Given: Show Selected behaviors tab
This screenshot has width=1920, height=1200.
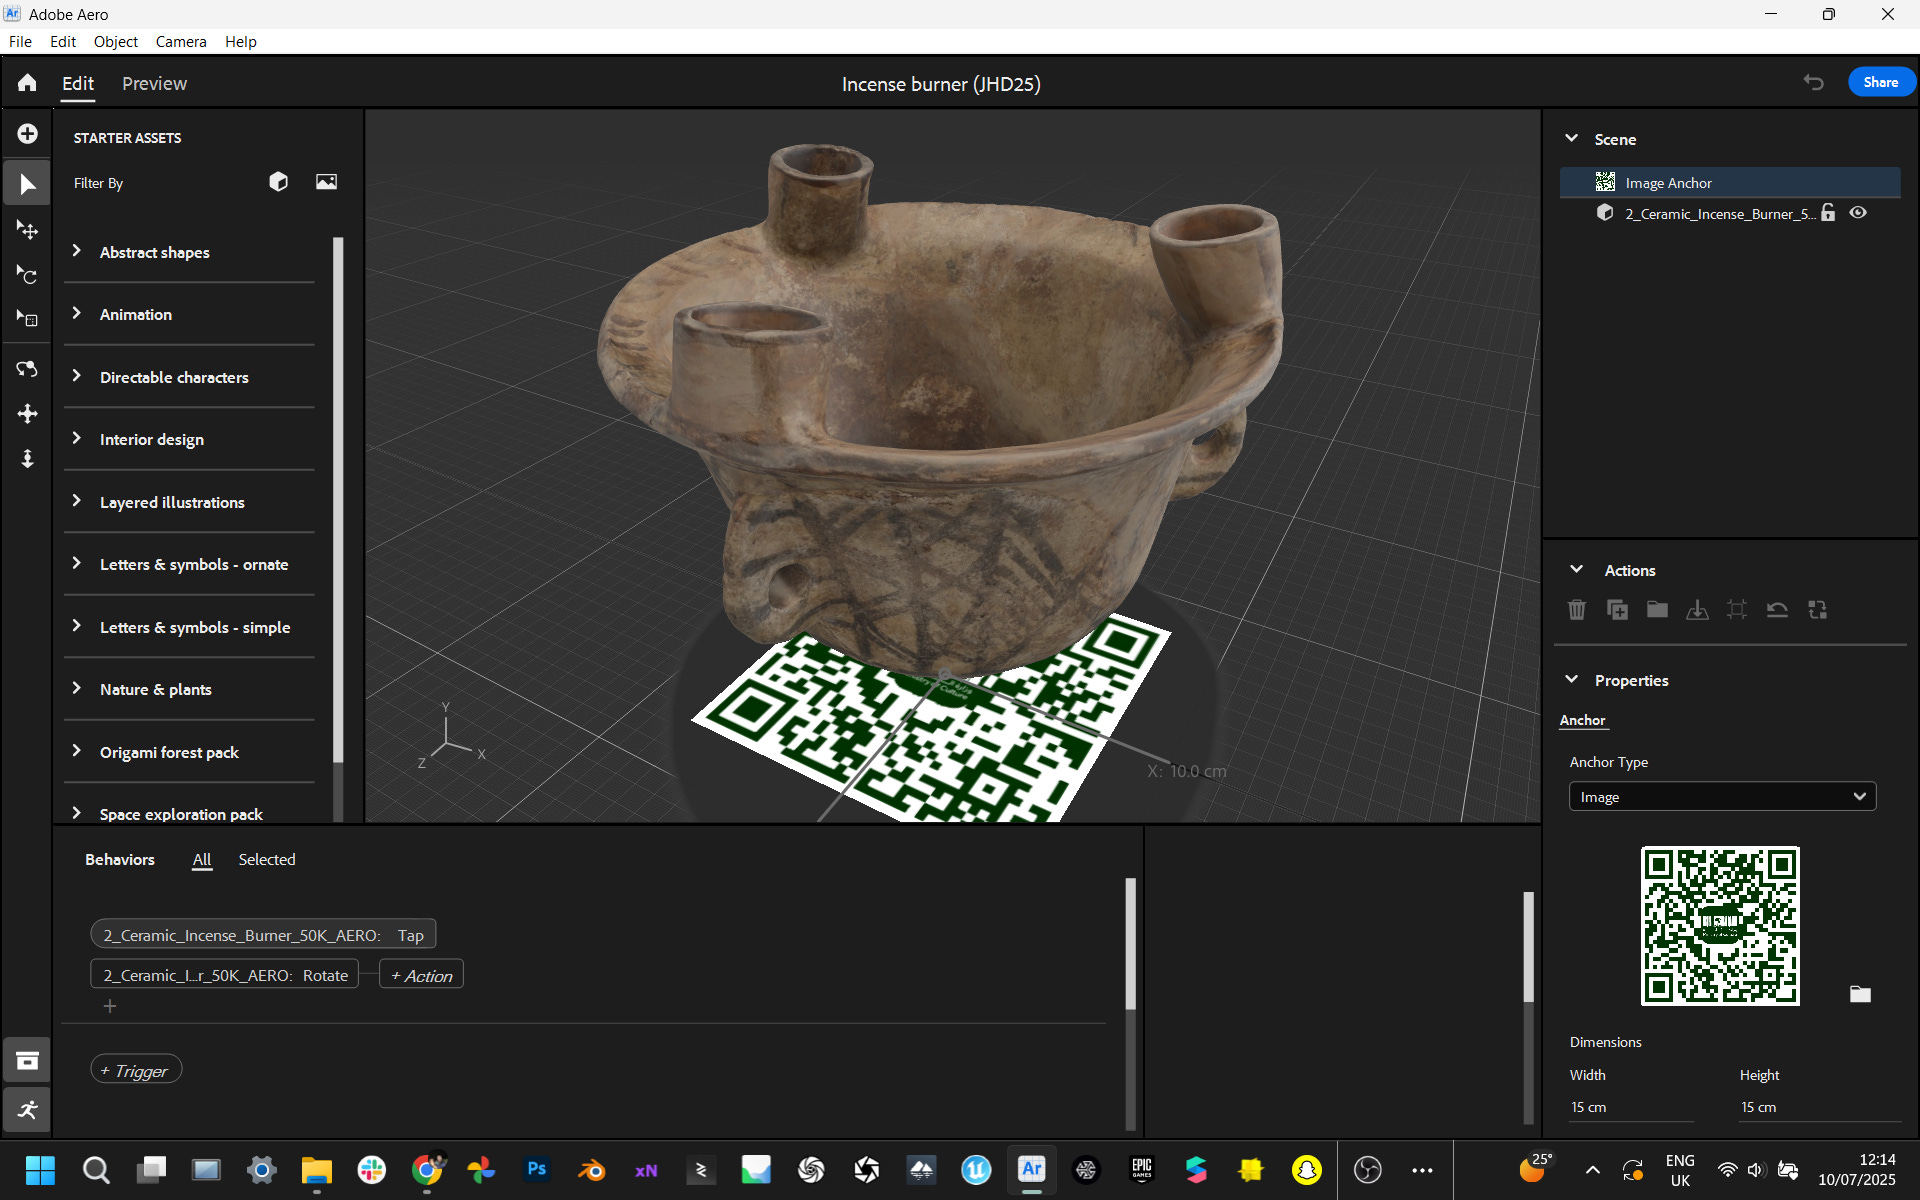Looking at the screenshot, I should click(267, 859).
